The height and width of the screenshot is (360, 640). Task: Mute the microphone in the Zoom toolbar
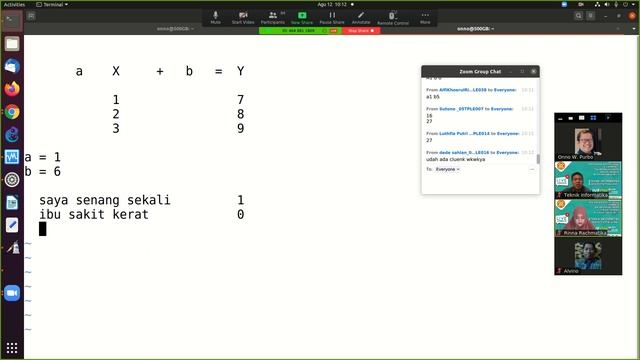216,18
